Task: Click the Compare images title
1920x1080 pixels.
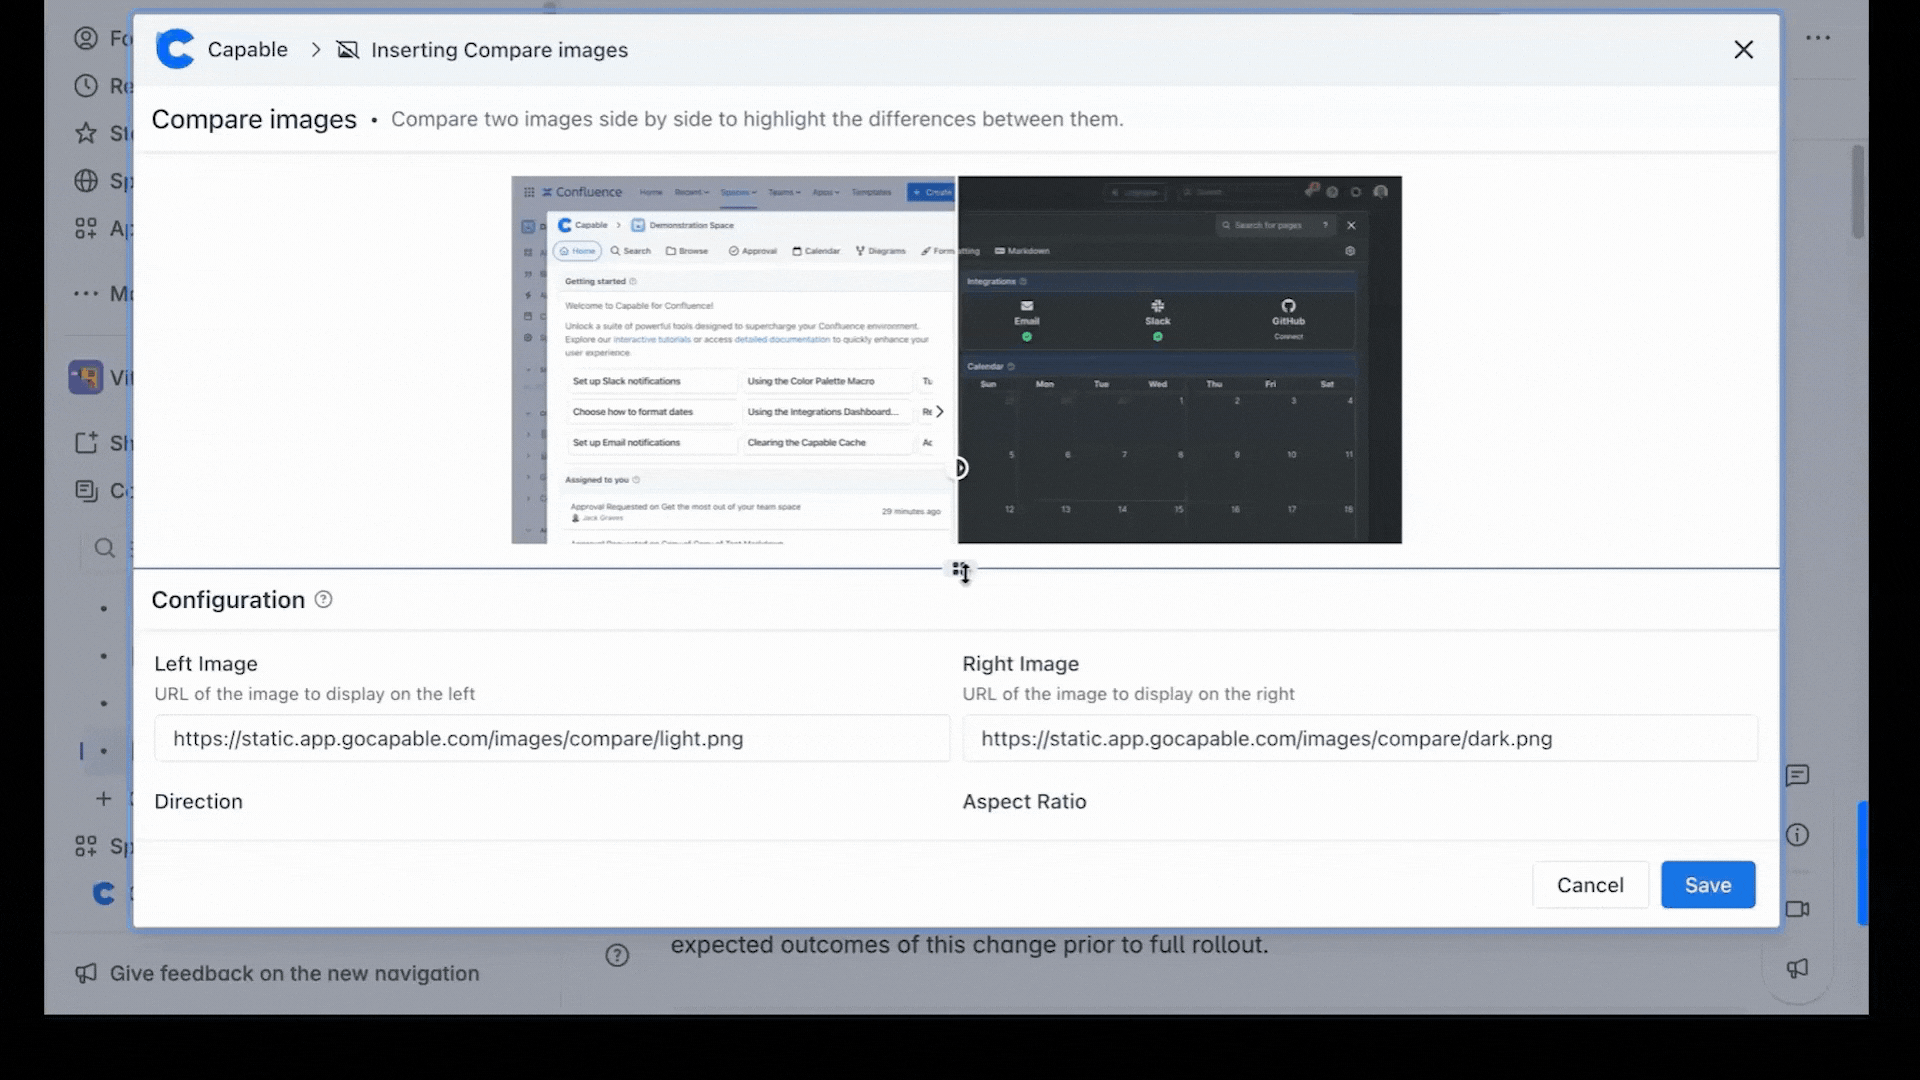Action: [x=254, y=119]
